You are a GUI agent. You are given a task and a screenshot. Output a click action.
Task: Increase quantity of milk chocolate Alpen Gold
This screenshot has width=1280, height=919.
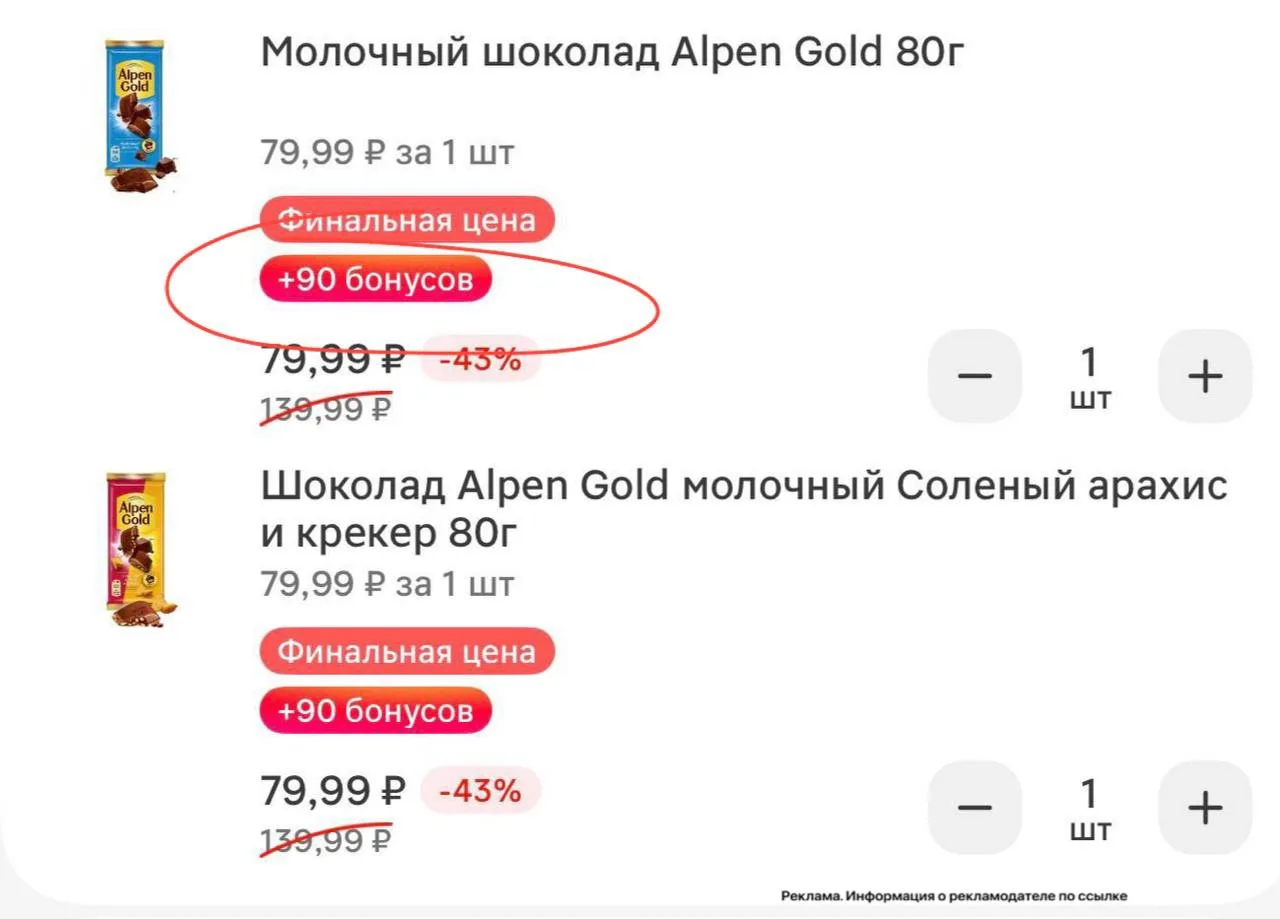1205,376
